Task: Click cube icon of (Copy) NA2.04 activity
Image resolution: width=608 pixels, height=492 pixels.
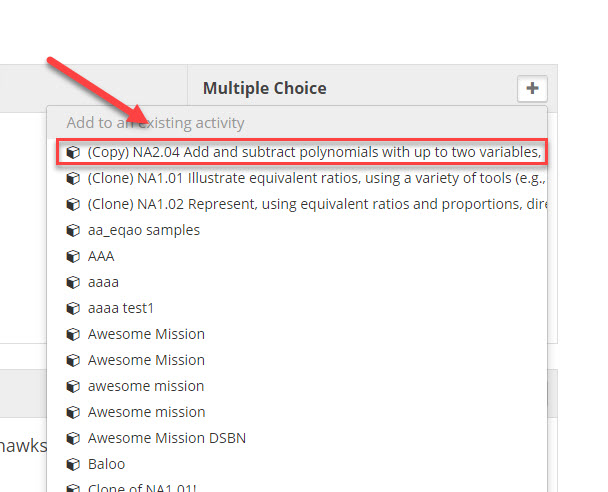Action: [x=73, y=152]
